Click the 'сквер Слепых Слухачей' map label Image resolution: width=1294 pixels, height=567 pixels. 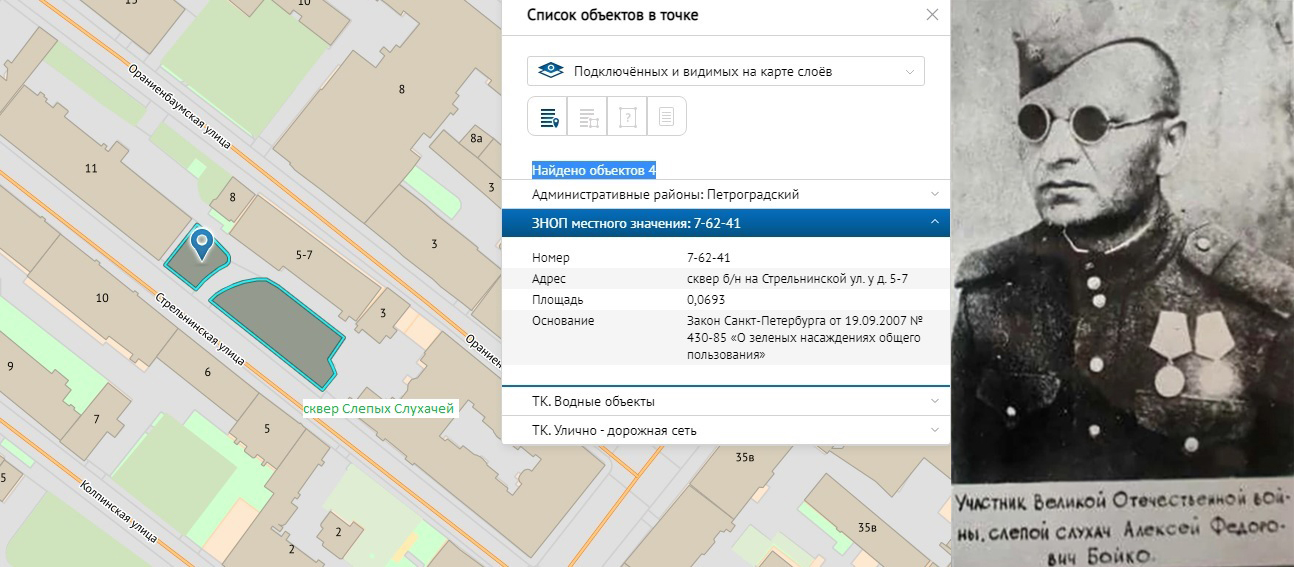point(378,408)
